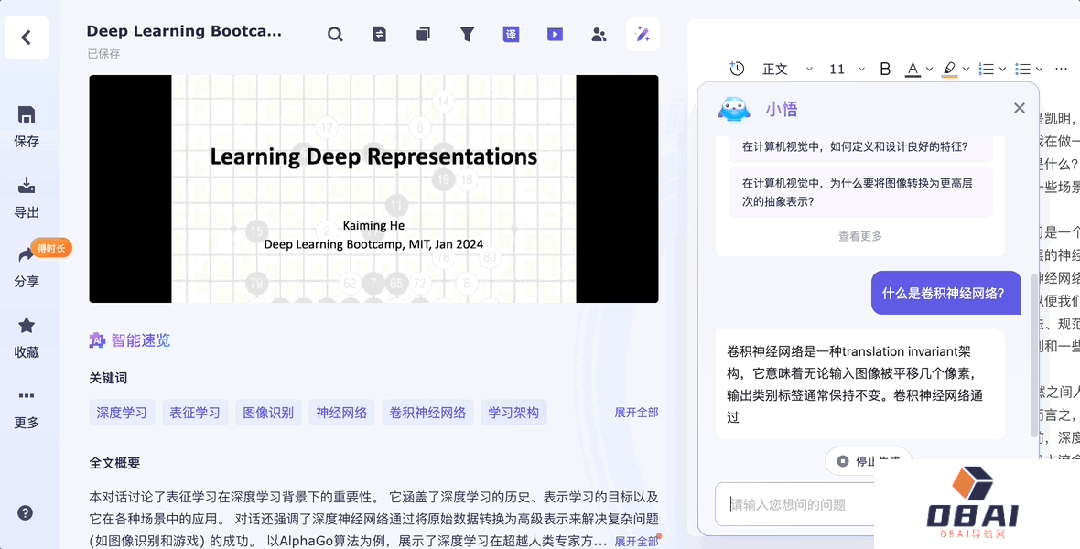Screen dimensions: 1080x549
Task: Click the question input field
Action: [800, 504]
